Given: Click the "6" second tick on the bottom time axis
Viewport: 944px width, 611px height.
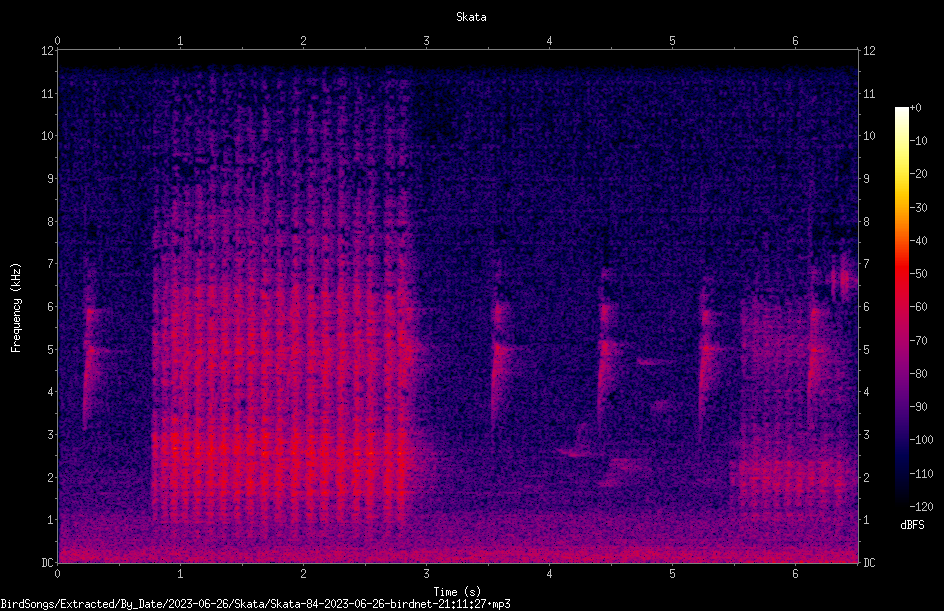Looking at the screenshot, I should coord(795,574).
